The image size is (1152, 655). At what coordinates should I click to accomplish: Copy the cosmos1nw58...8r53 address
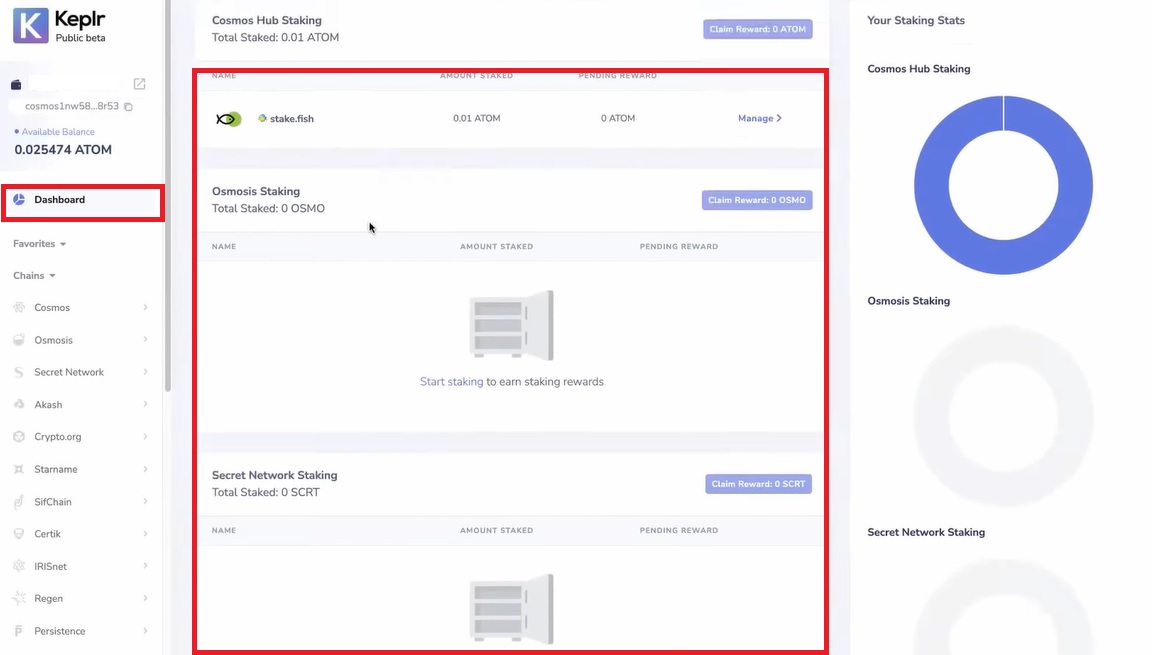tap(129, 106)
